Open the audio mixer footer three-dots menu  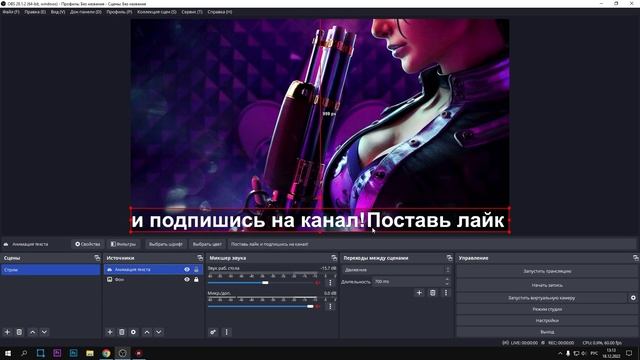click(x=227, y=332)
